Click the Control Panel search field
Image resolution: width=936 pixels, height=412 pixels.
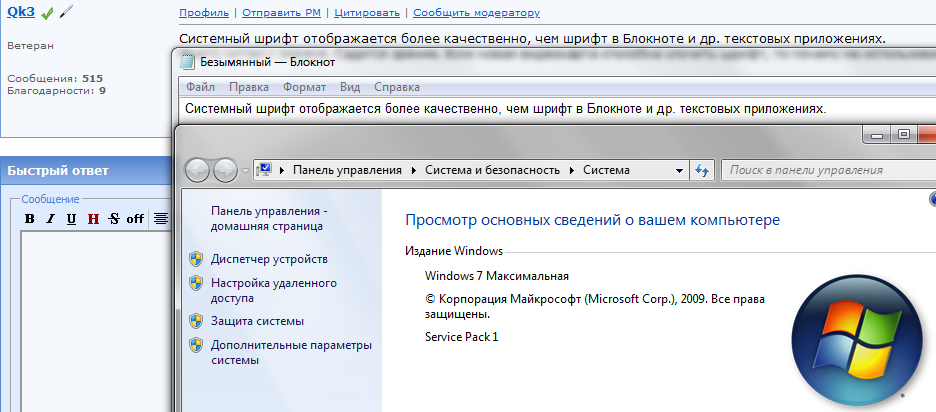(x=825, y=170)
